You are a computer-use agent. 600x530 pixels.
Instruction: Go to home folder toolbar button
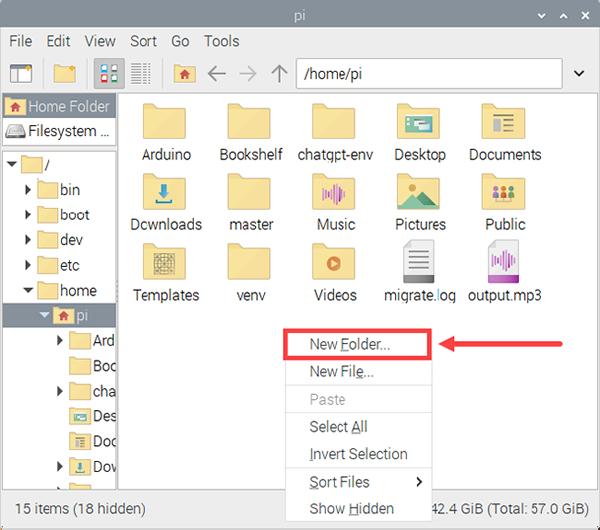pyautogui.click(x=185, y=73)
